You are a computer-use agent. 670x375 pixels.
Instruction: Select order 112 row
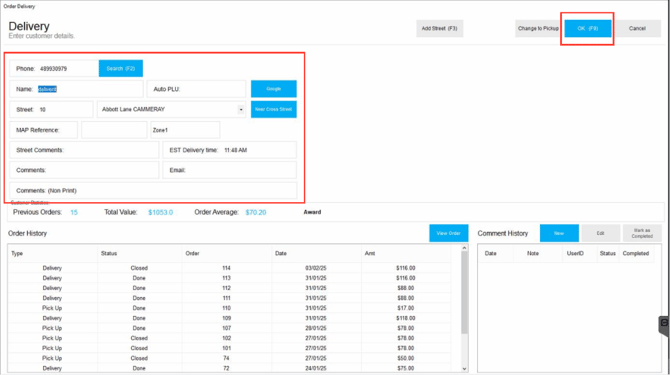[229, 288]
